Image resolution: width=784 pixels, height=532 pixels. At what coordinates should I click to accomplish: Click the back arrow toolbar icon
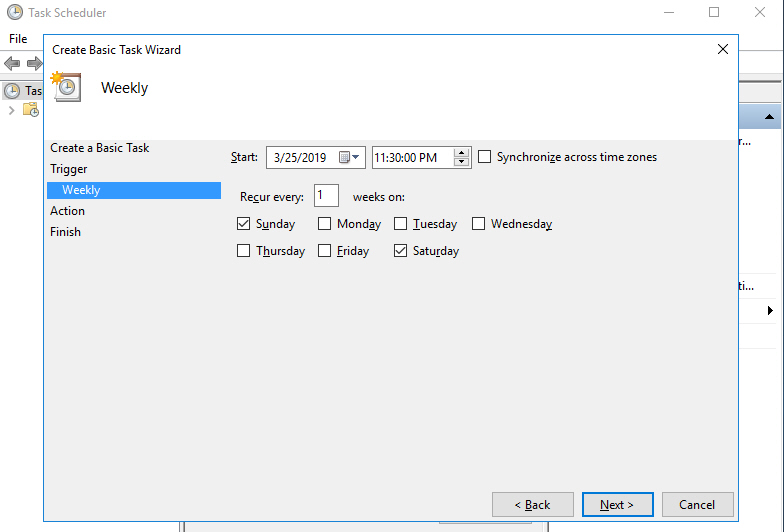12,64
